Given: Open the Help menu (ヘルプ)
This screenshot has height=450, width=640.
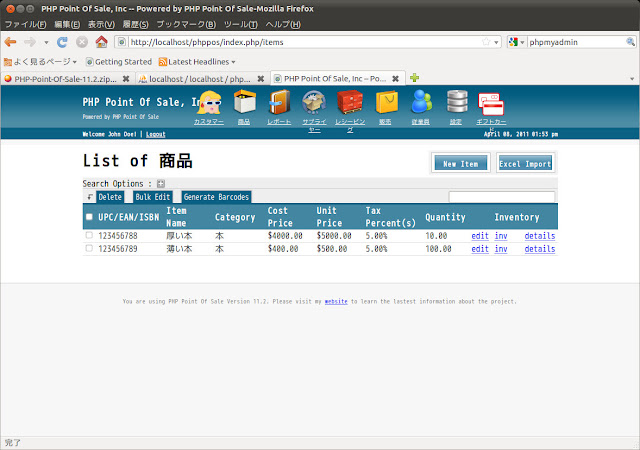Looking at the screenshot, I should 283,24.
